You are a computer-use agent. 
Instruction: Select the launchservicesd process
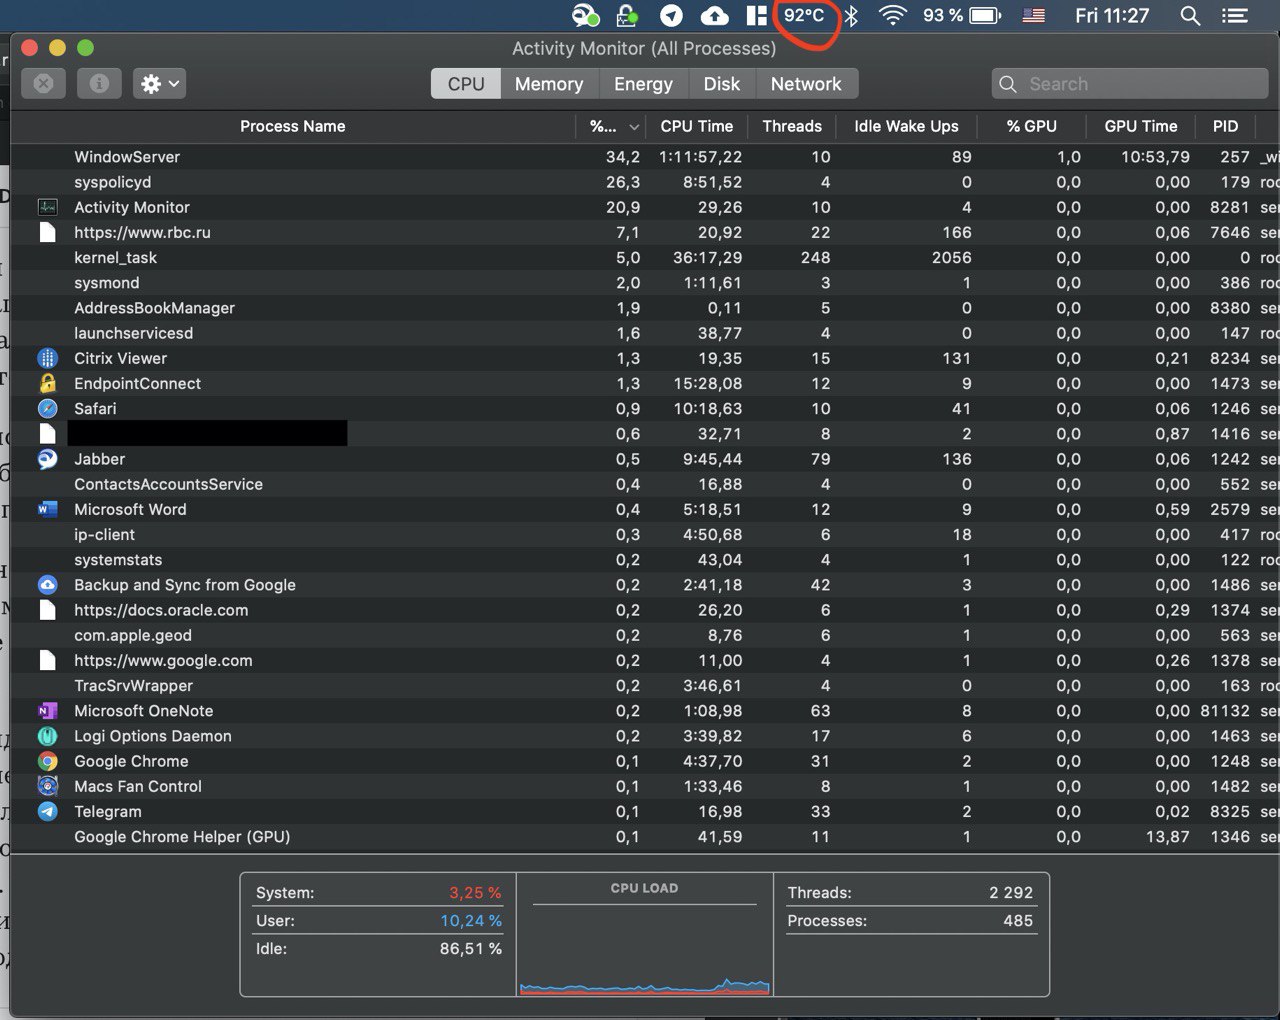point(645,333)
